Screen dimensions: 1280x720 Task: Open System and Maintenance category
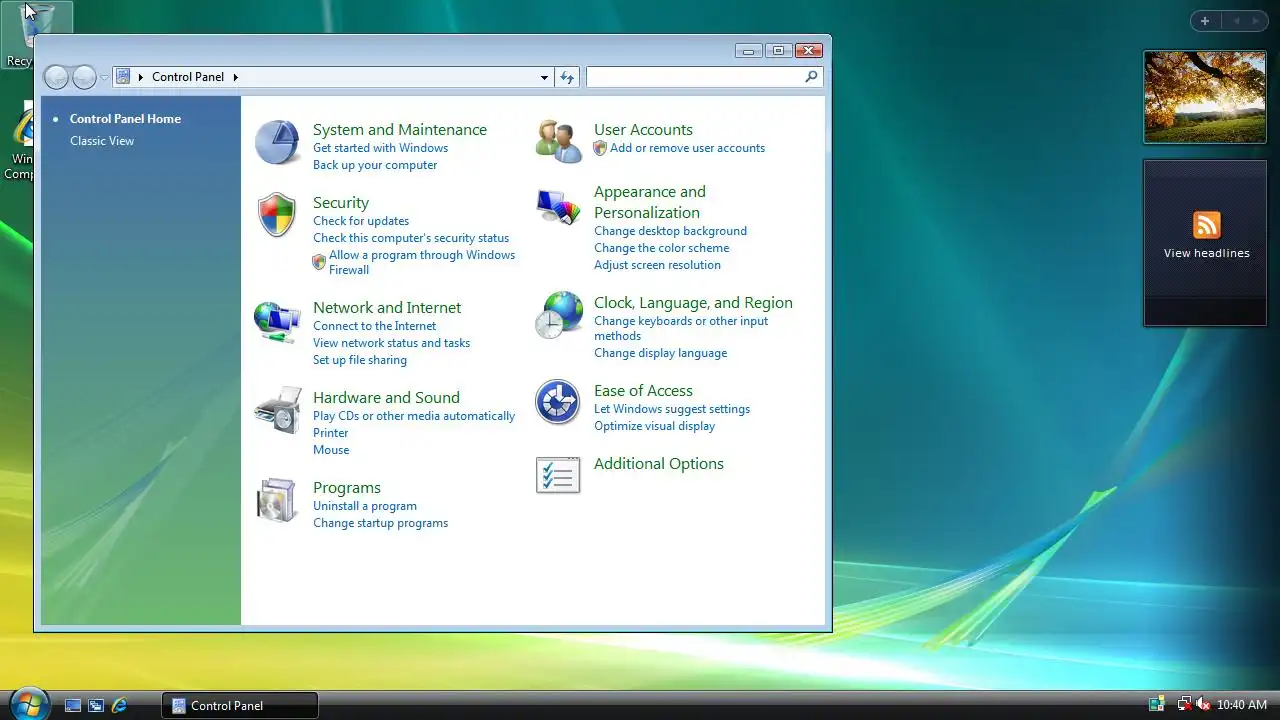click(x=400, y=130)
